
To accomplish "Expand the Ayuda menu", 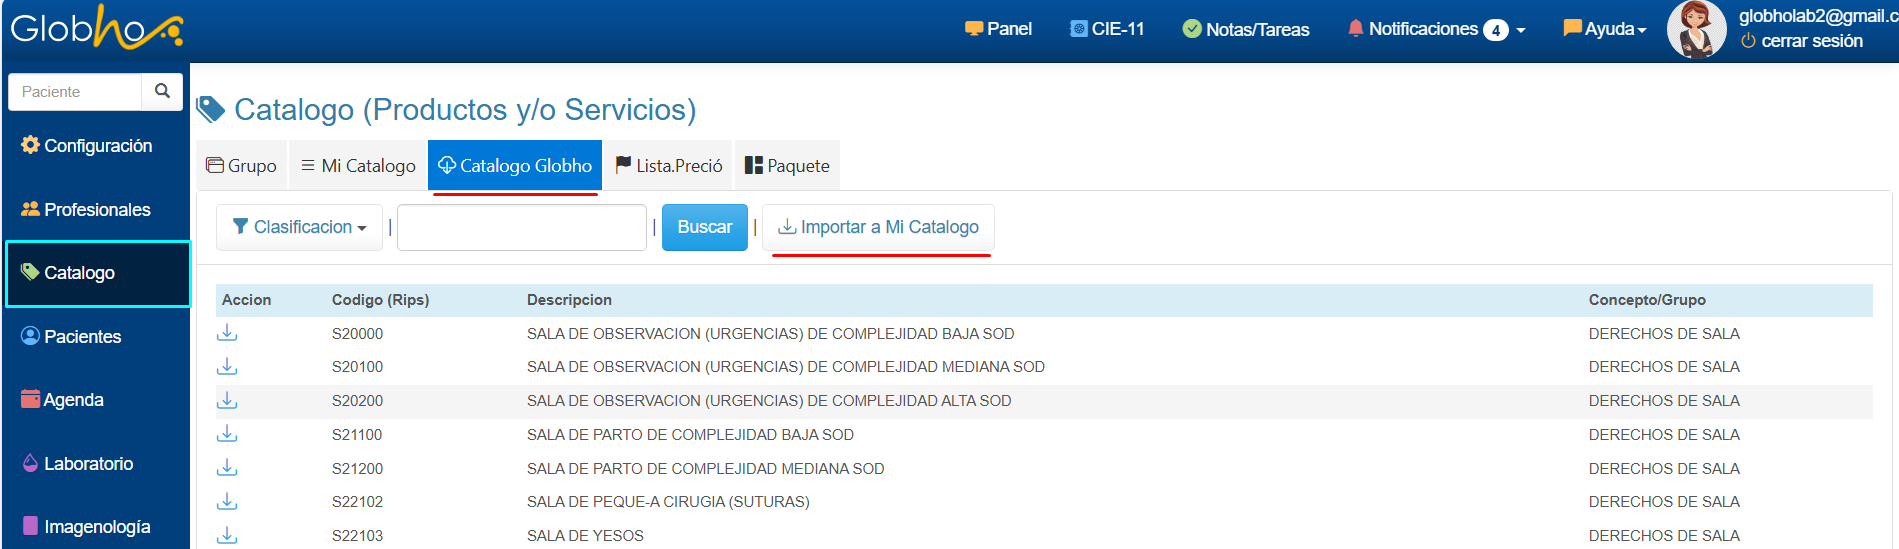I will 1604,29.
